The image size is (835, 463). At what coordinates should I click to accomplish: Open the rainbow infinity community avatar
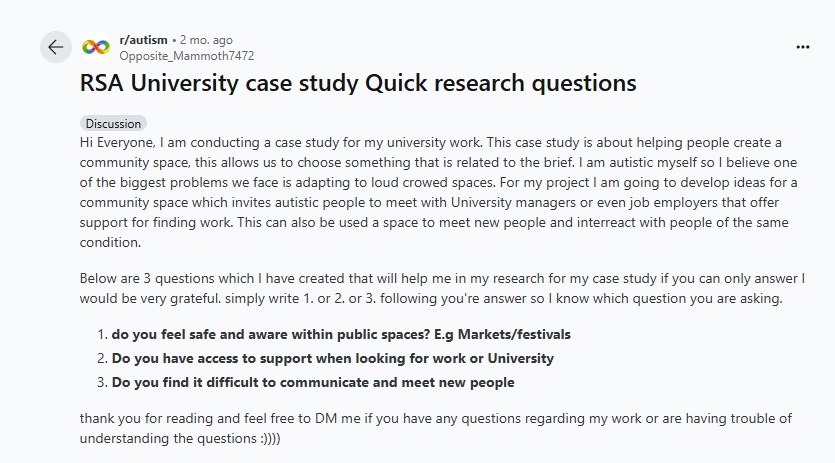point(96,47)
